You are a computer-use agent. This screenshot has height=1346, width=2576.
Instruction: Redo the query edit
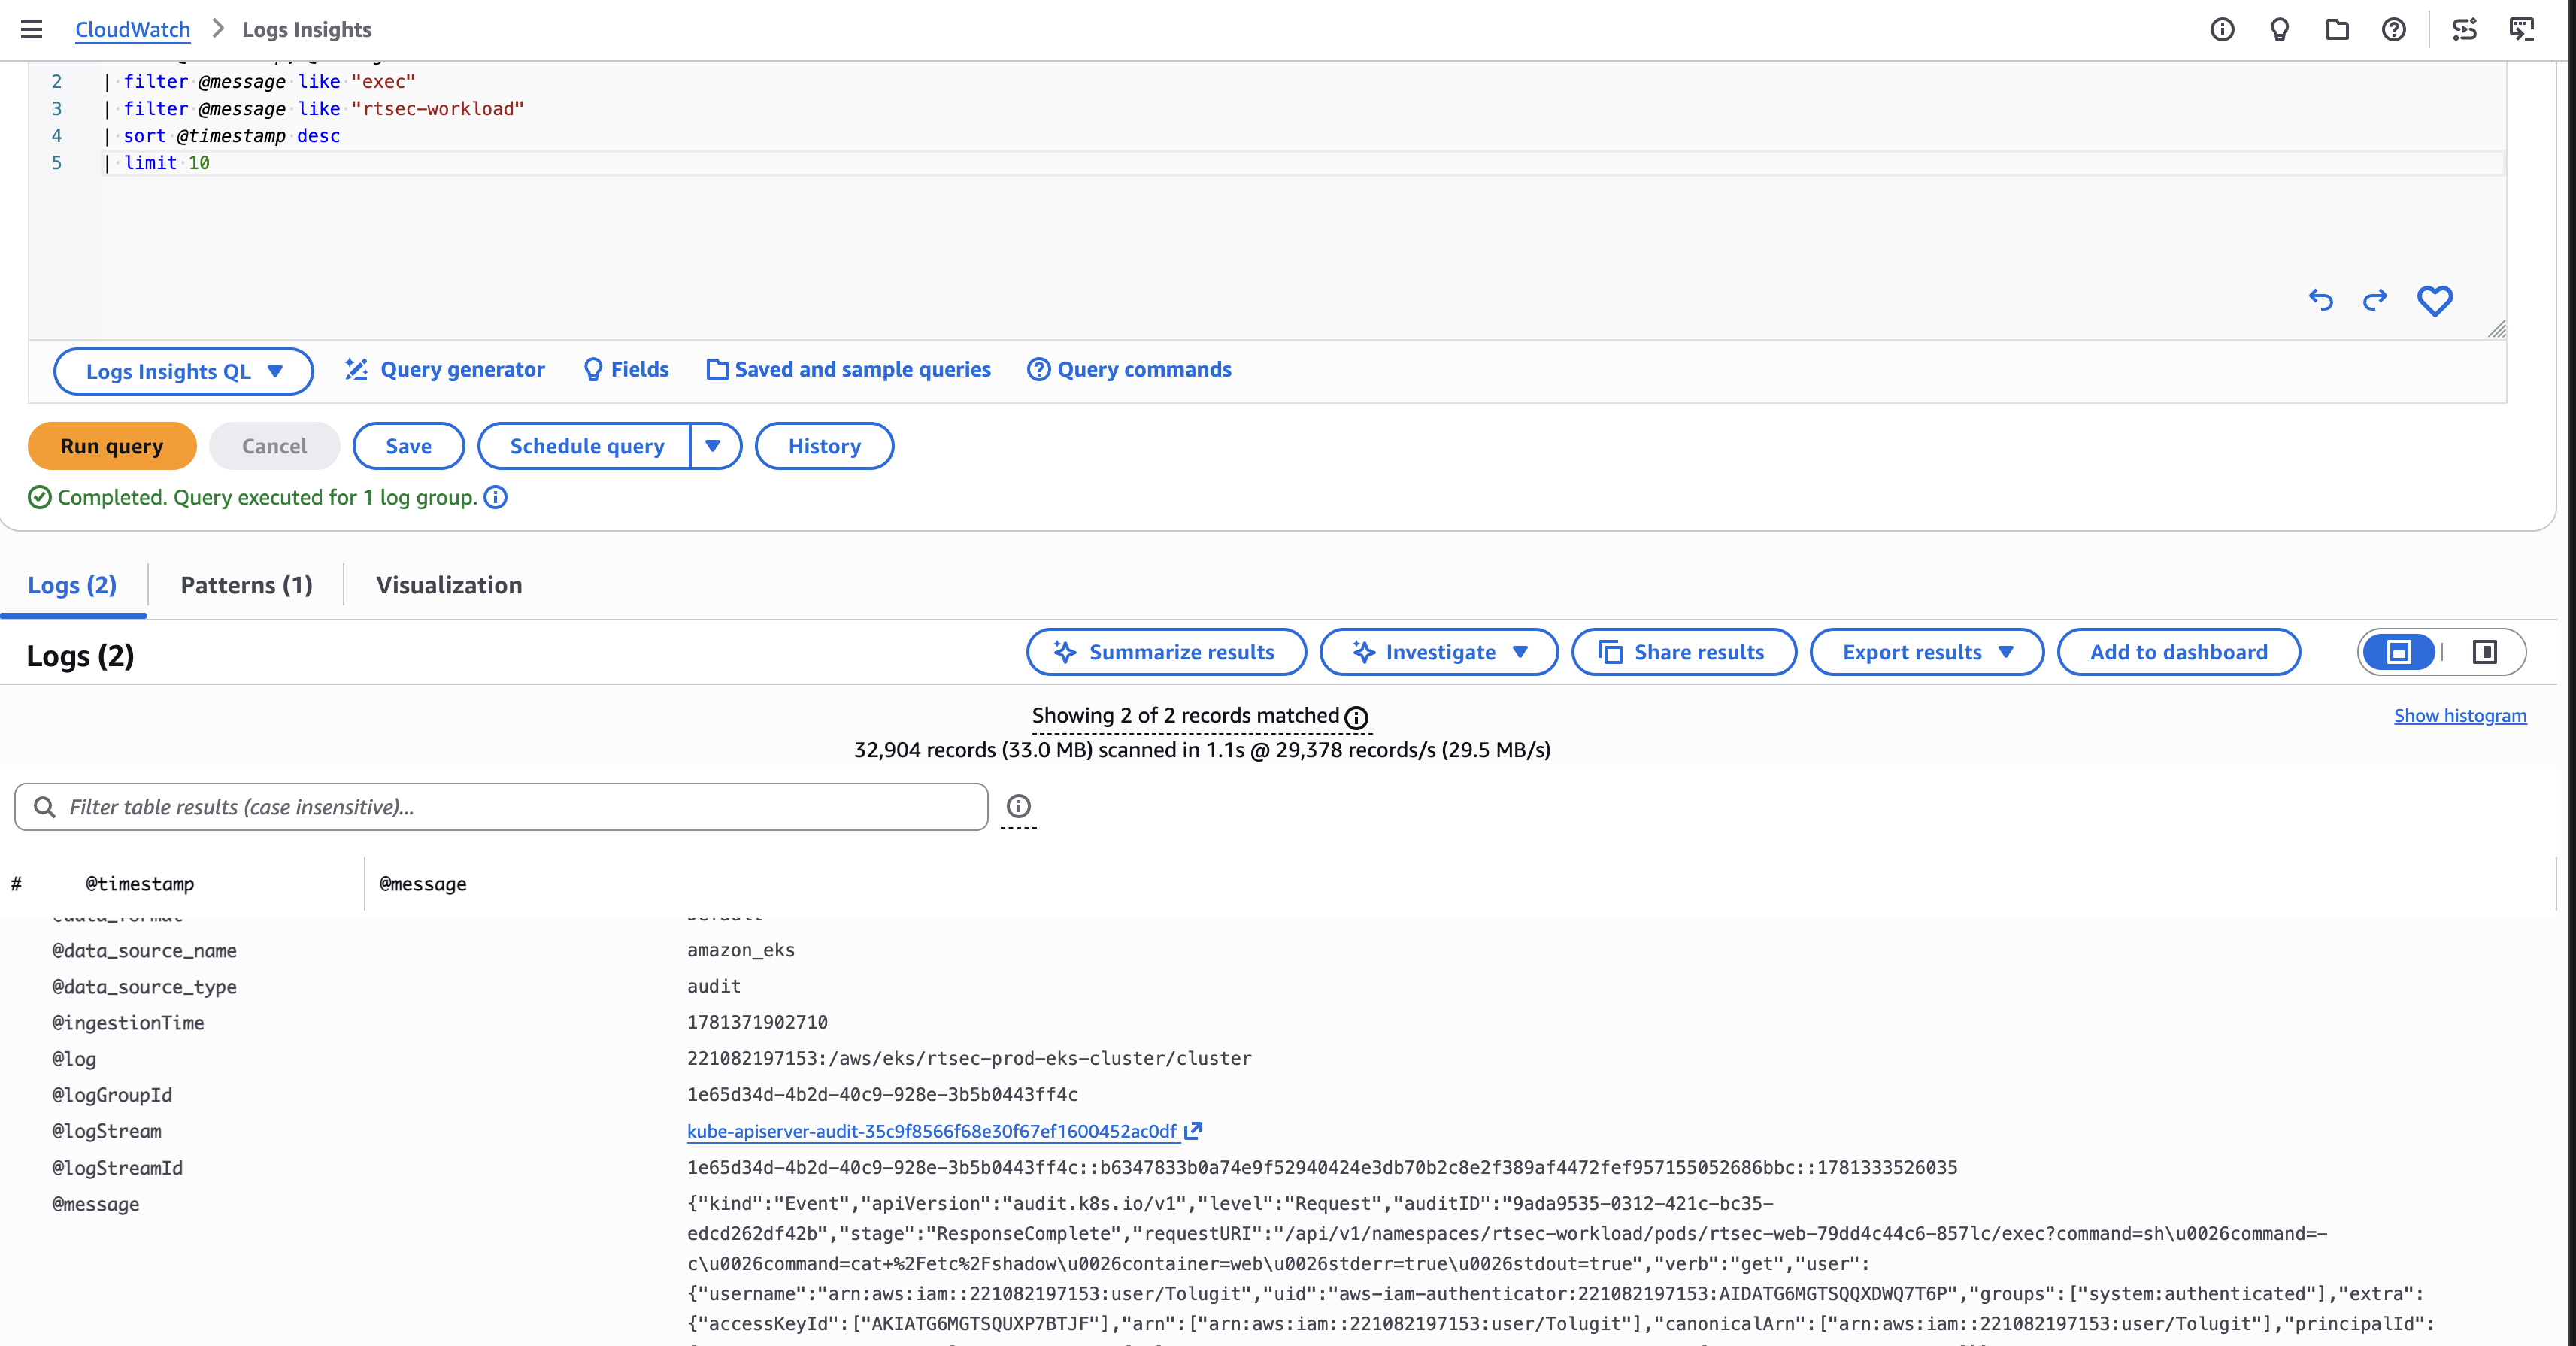2375,300
